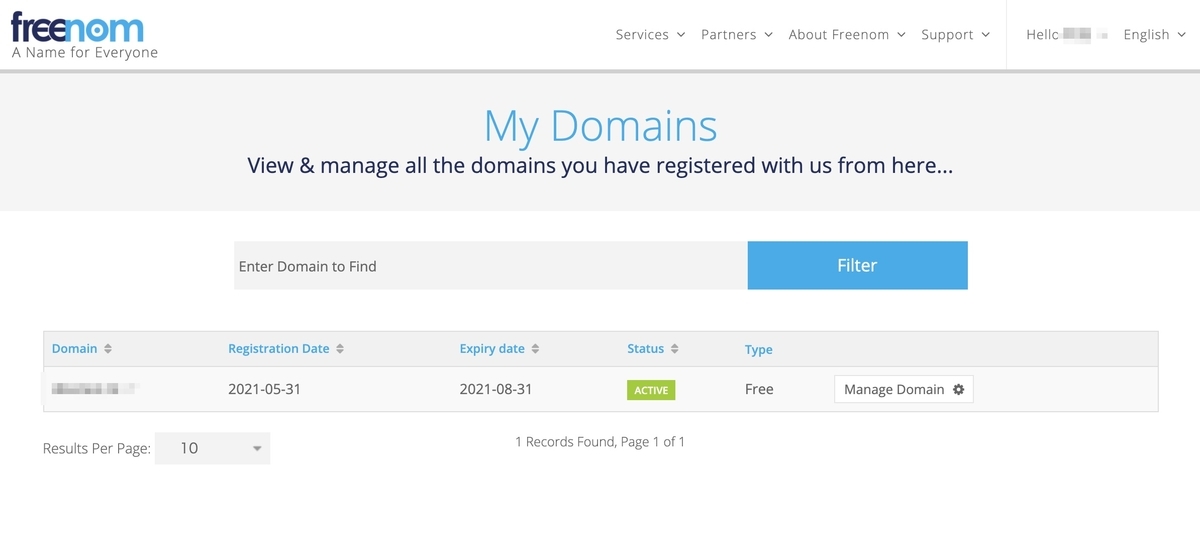Open the Partners menu

pos(737,34)
